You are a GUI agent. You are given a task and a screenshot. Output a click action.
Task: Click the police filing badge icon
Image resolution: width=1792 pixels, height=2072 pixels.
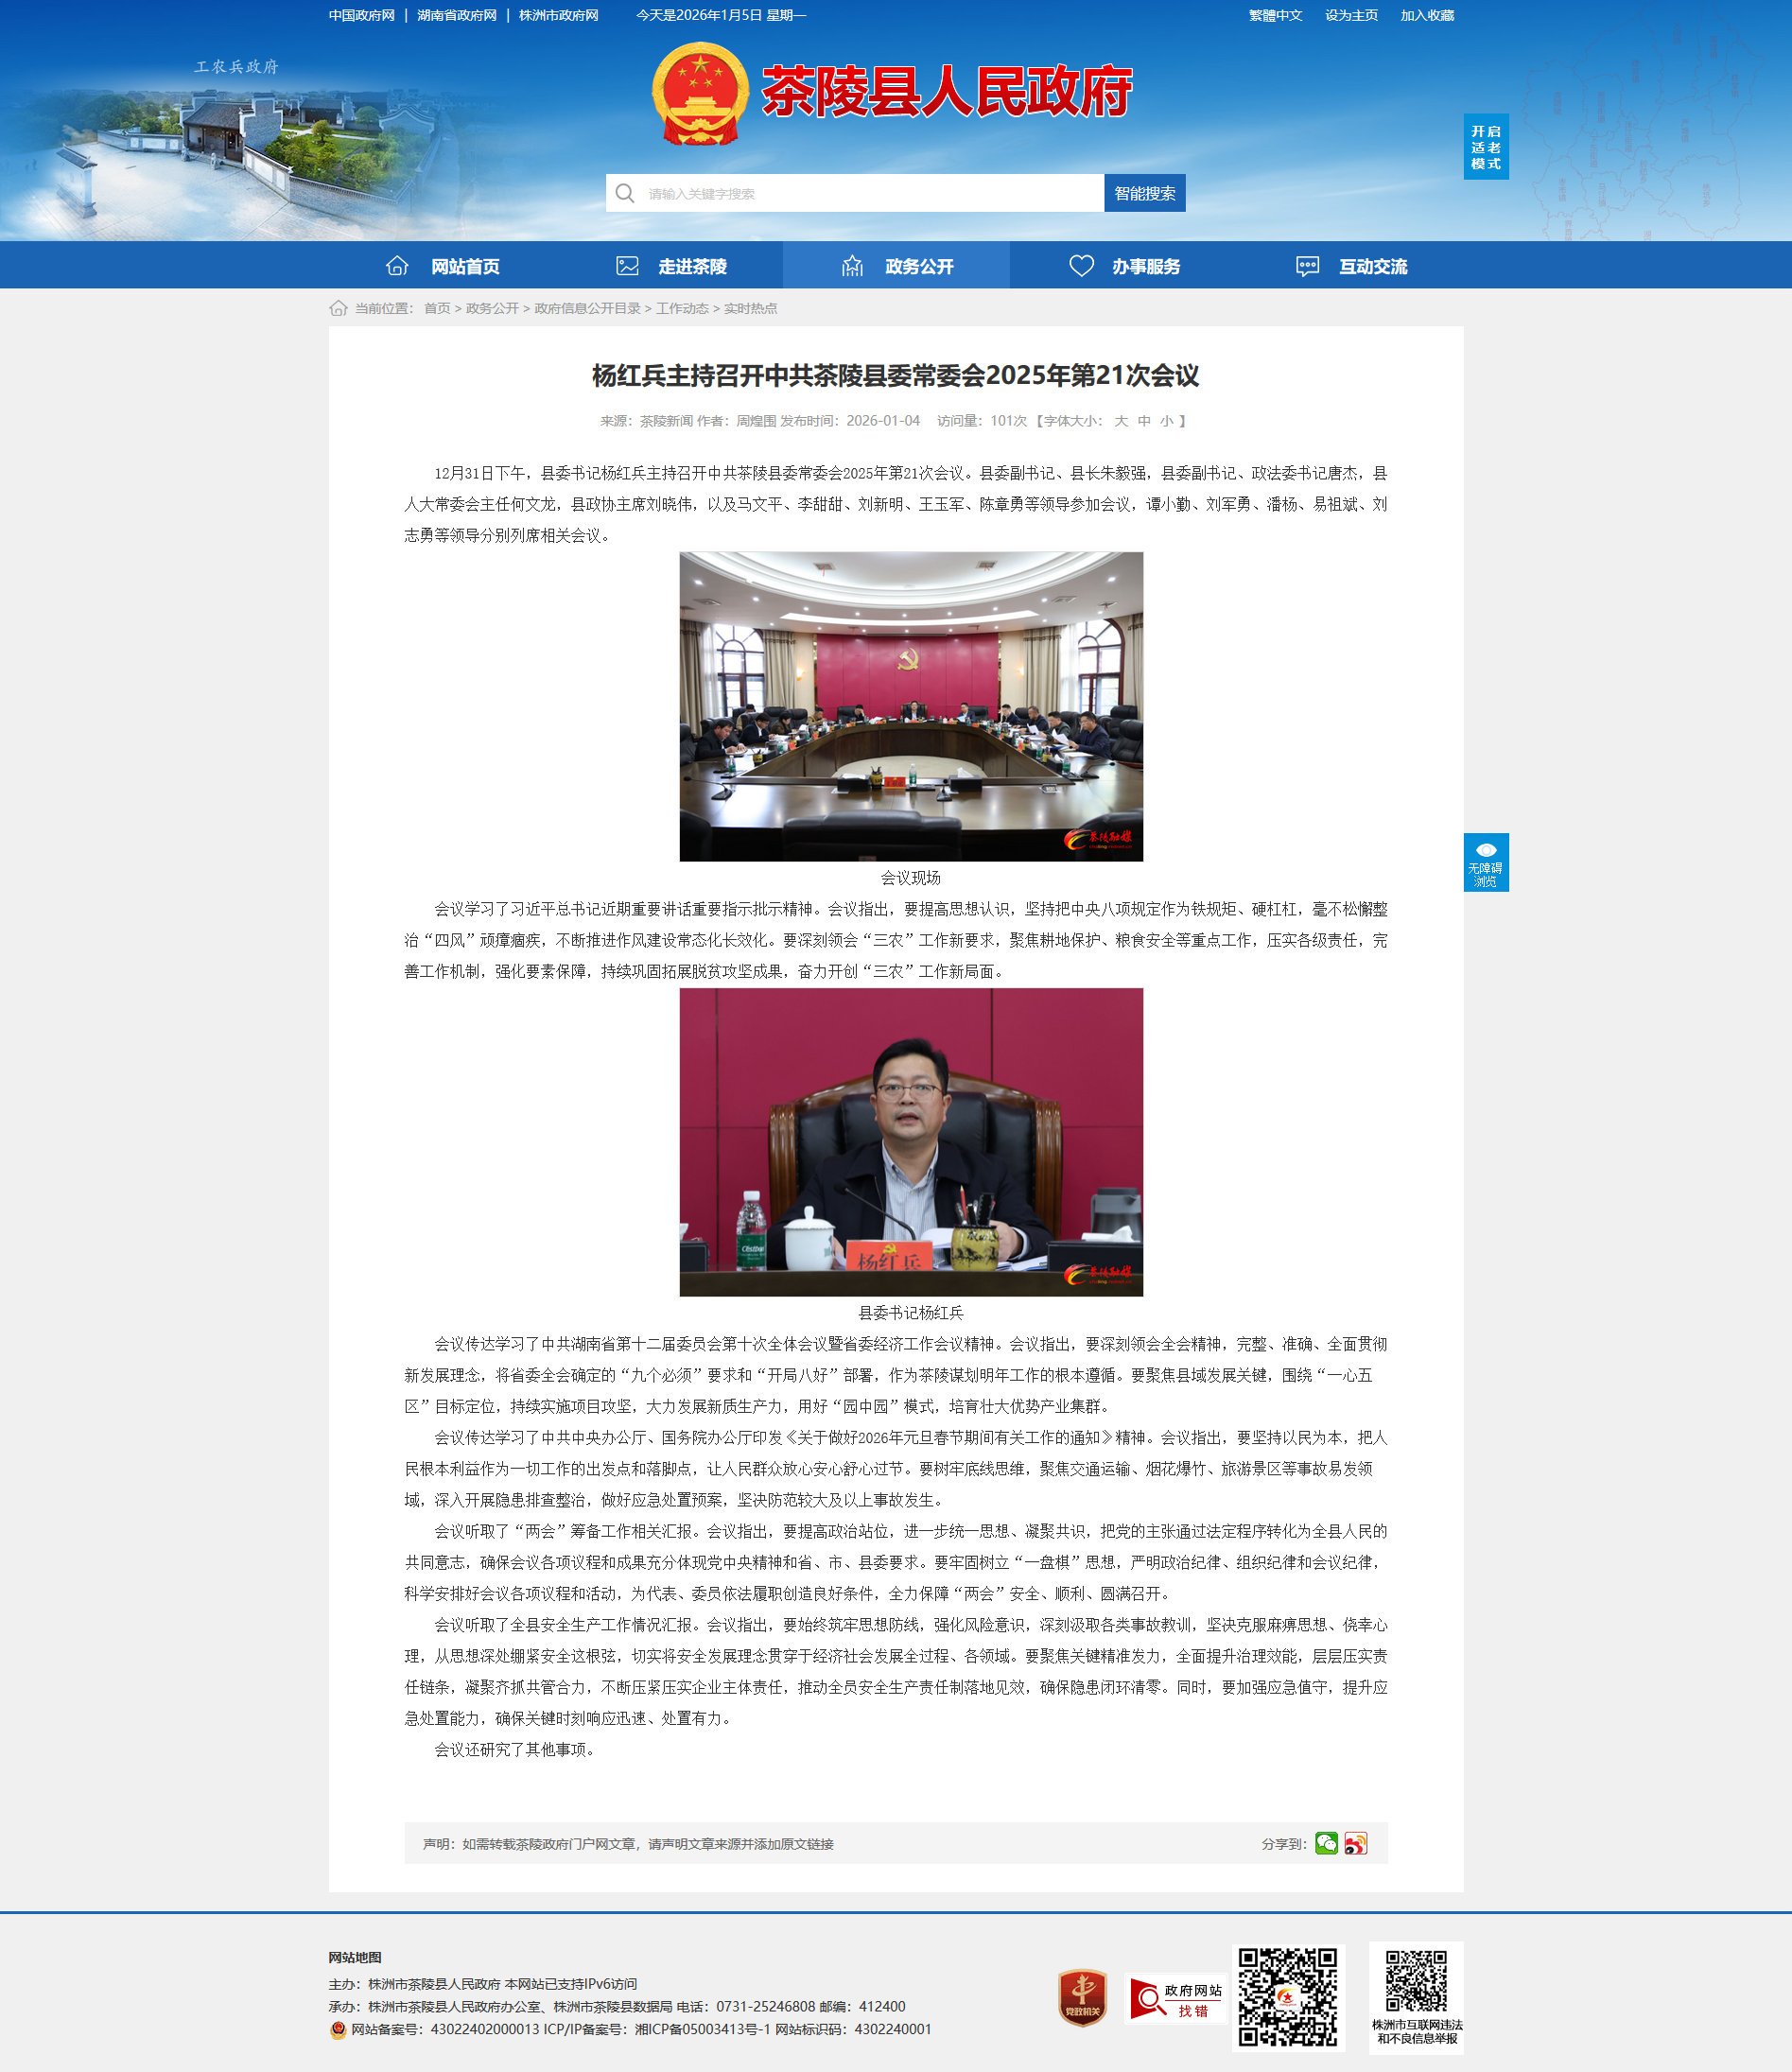click(x=338, y=2029)
